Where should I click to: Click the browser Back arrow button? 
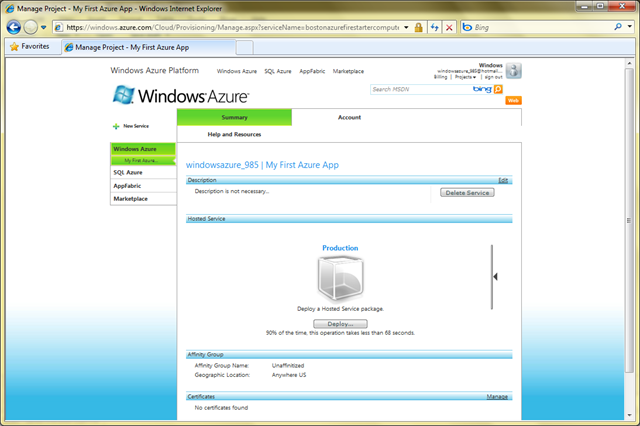[11, 27]
